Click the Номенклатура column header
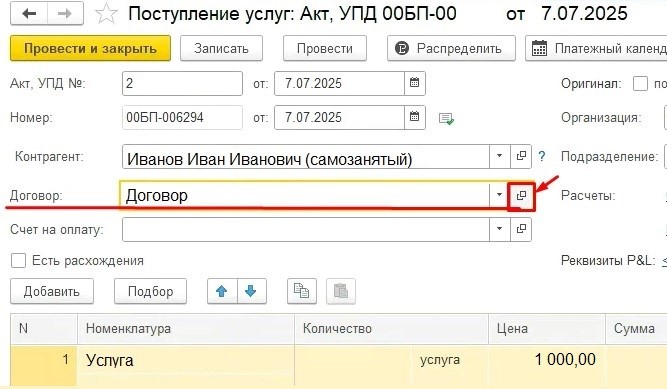Image resolution: width=667 pixels, height=389 pixels. click(x=186, y=329)
